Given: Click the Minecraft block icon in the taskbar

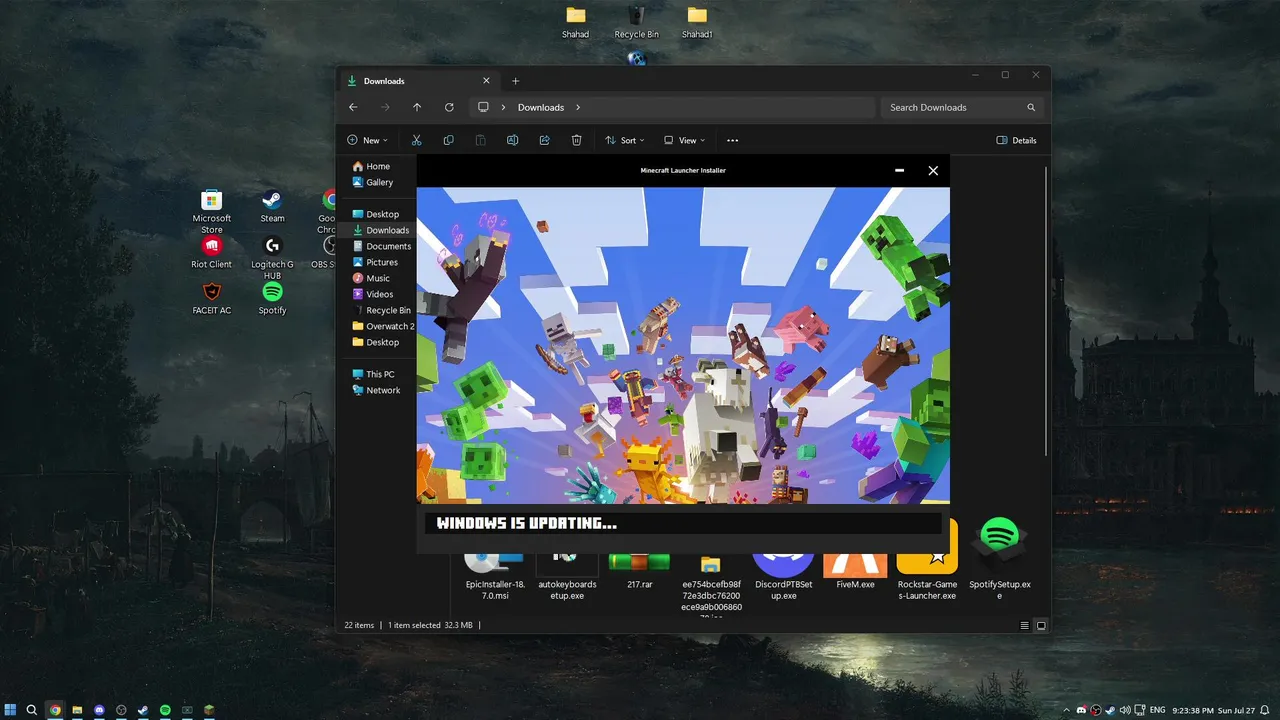Looking at the screenshot, I should 209,710.
